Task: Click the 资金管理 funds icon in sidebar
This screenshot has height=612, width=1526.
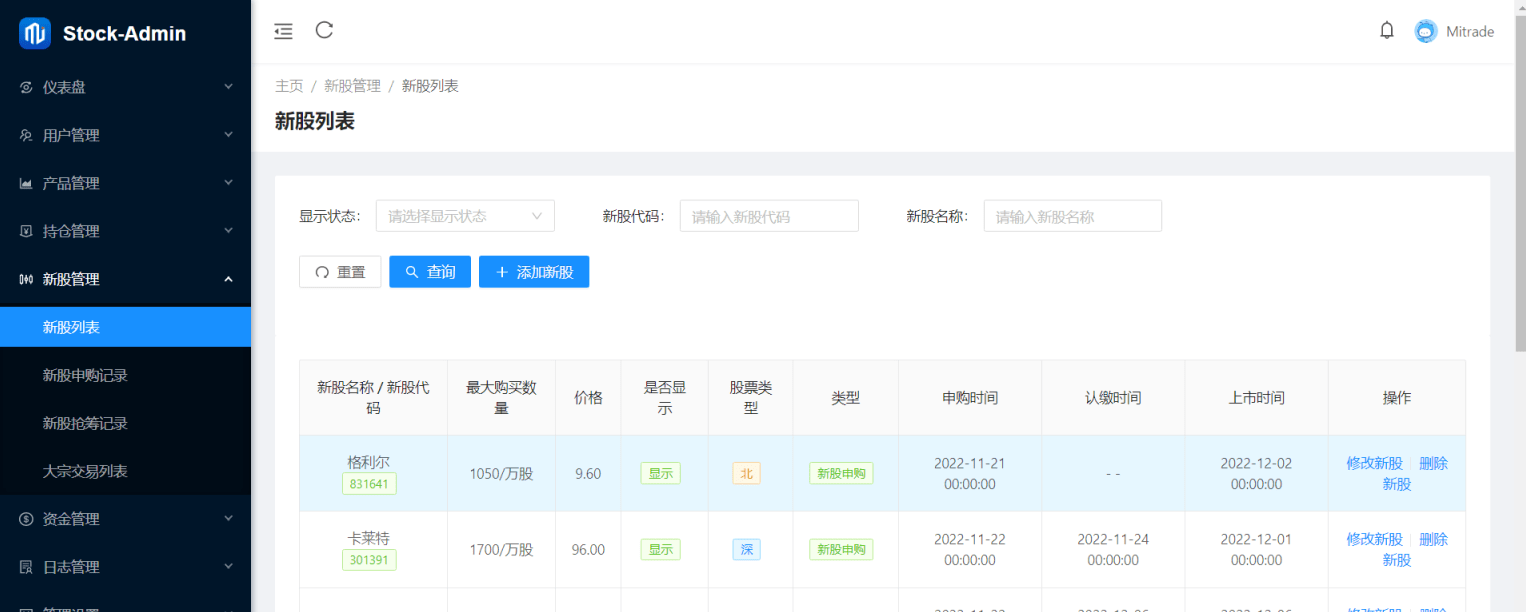Action: point(26,519)
